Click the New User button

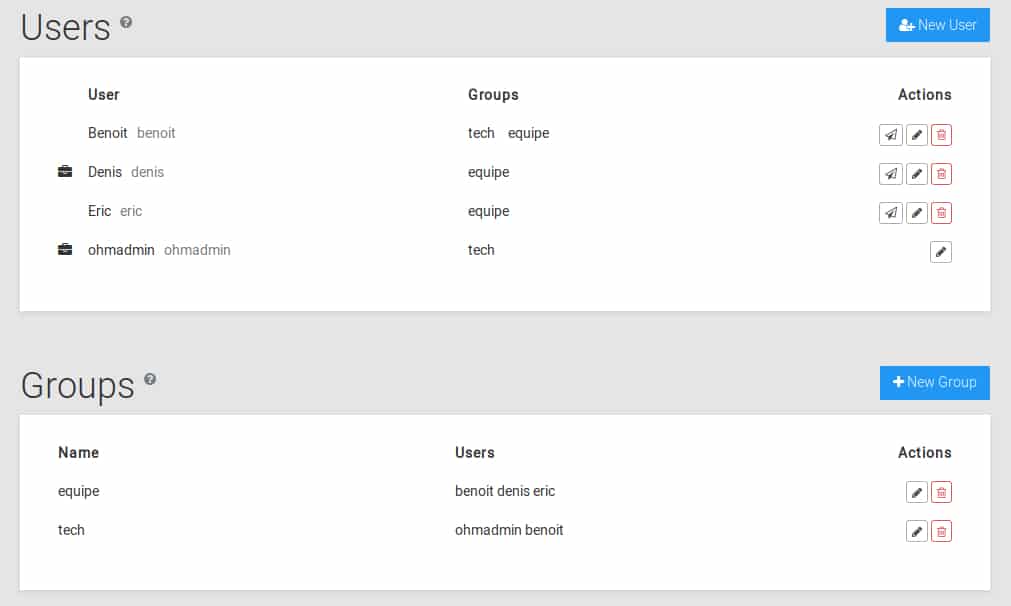tap(937, 25)
